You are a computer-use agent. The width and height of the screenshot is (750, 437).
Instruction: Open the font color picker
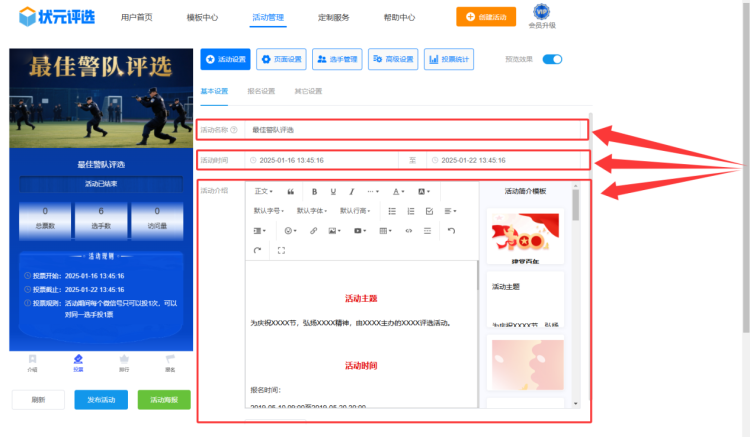(x=398, y=191)
